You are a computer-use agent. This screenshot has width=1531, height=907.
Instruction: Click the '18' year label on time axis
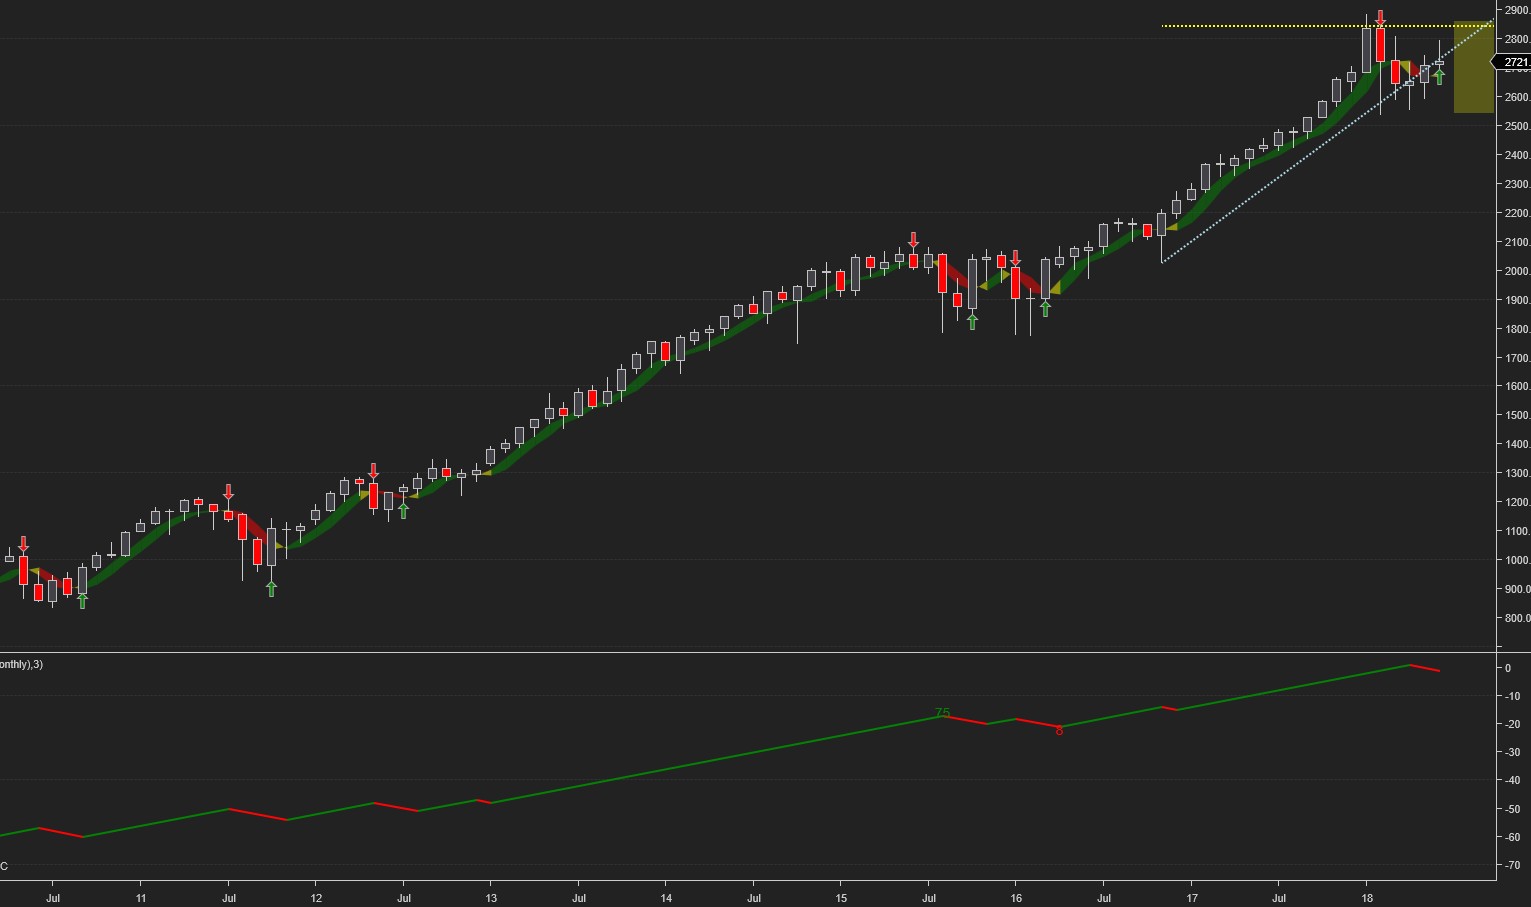point(1367,898)
